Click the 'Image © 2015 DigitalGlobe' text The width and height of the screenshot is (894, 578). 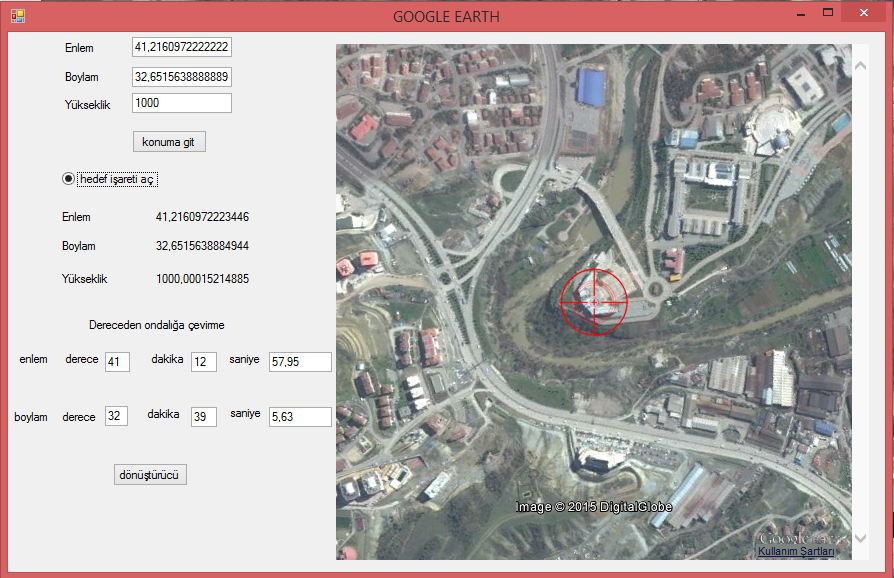tap(594, 507)
